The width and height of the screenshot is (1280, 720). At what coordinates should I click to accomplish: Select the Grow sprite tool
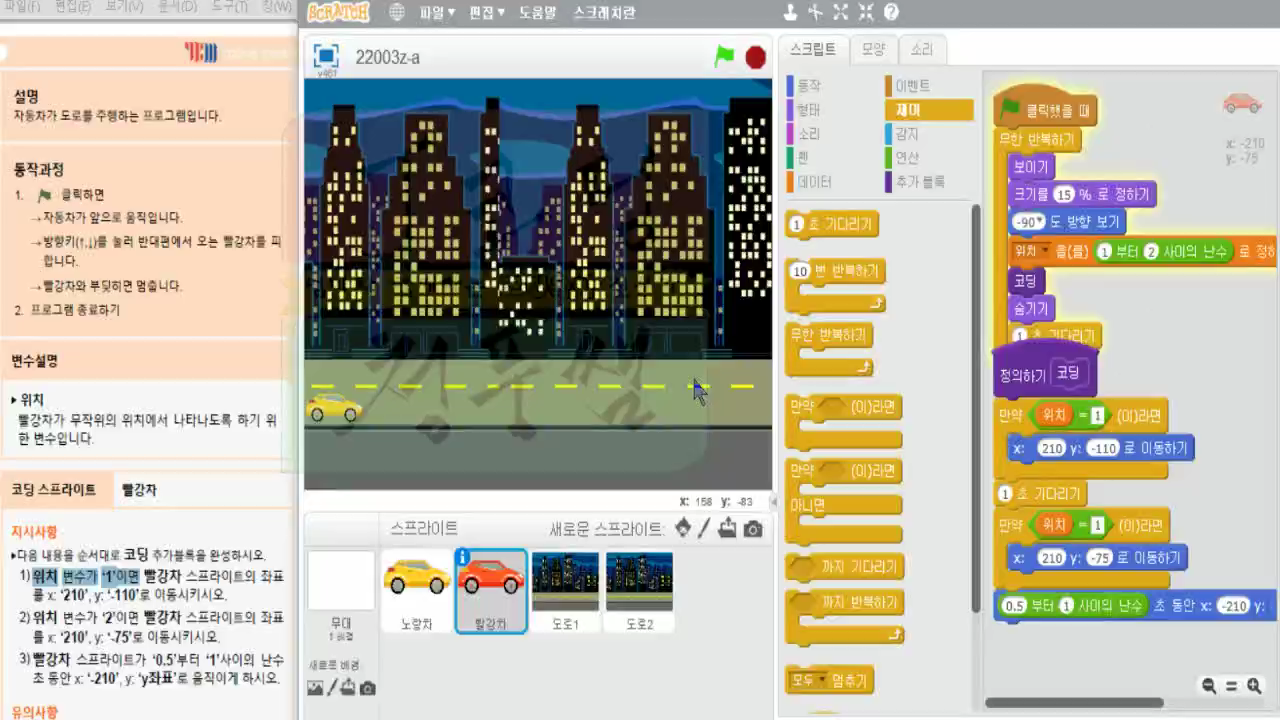(840, 13)
